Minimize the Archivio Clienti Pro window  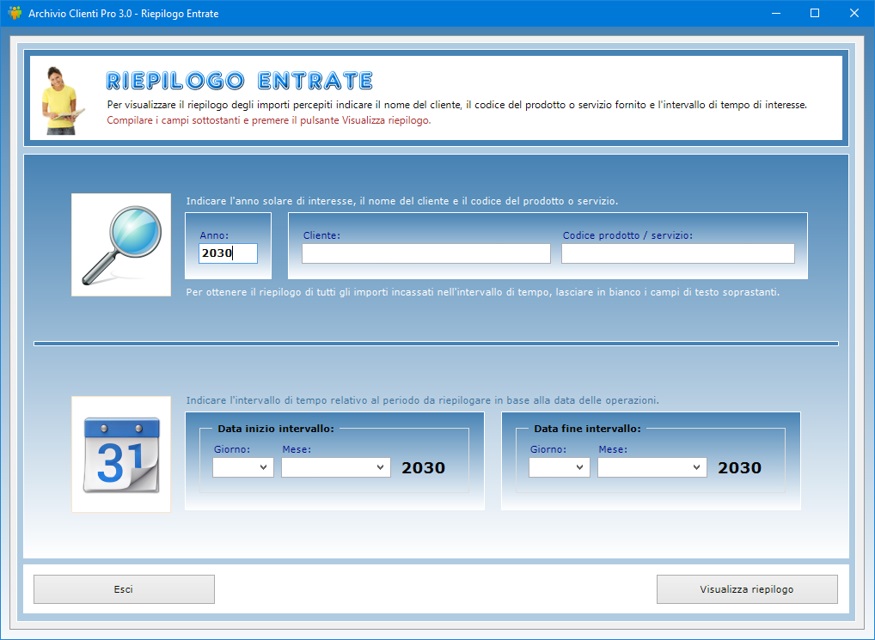click(776, 13)
